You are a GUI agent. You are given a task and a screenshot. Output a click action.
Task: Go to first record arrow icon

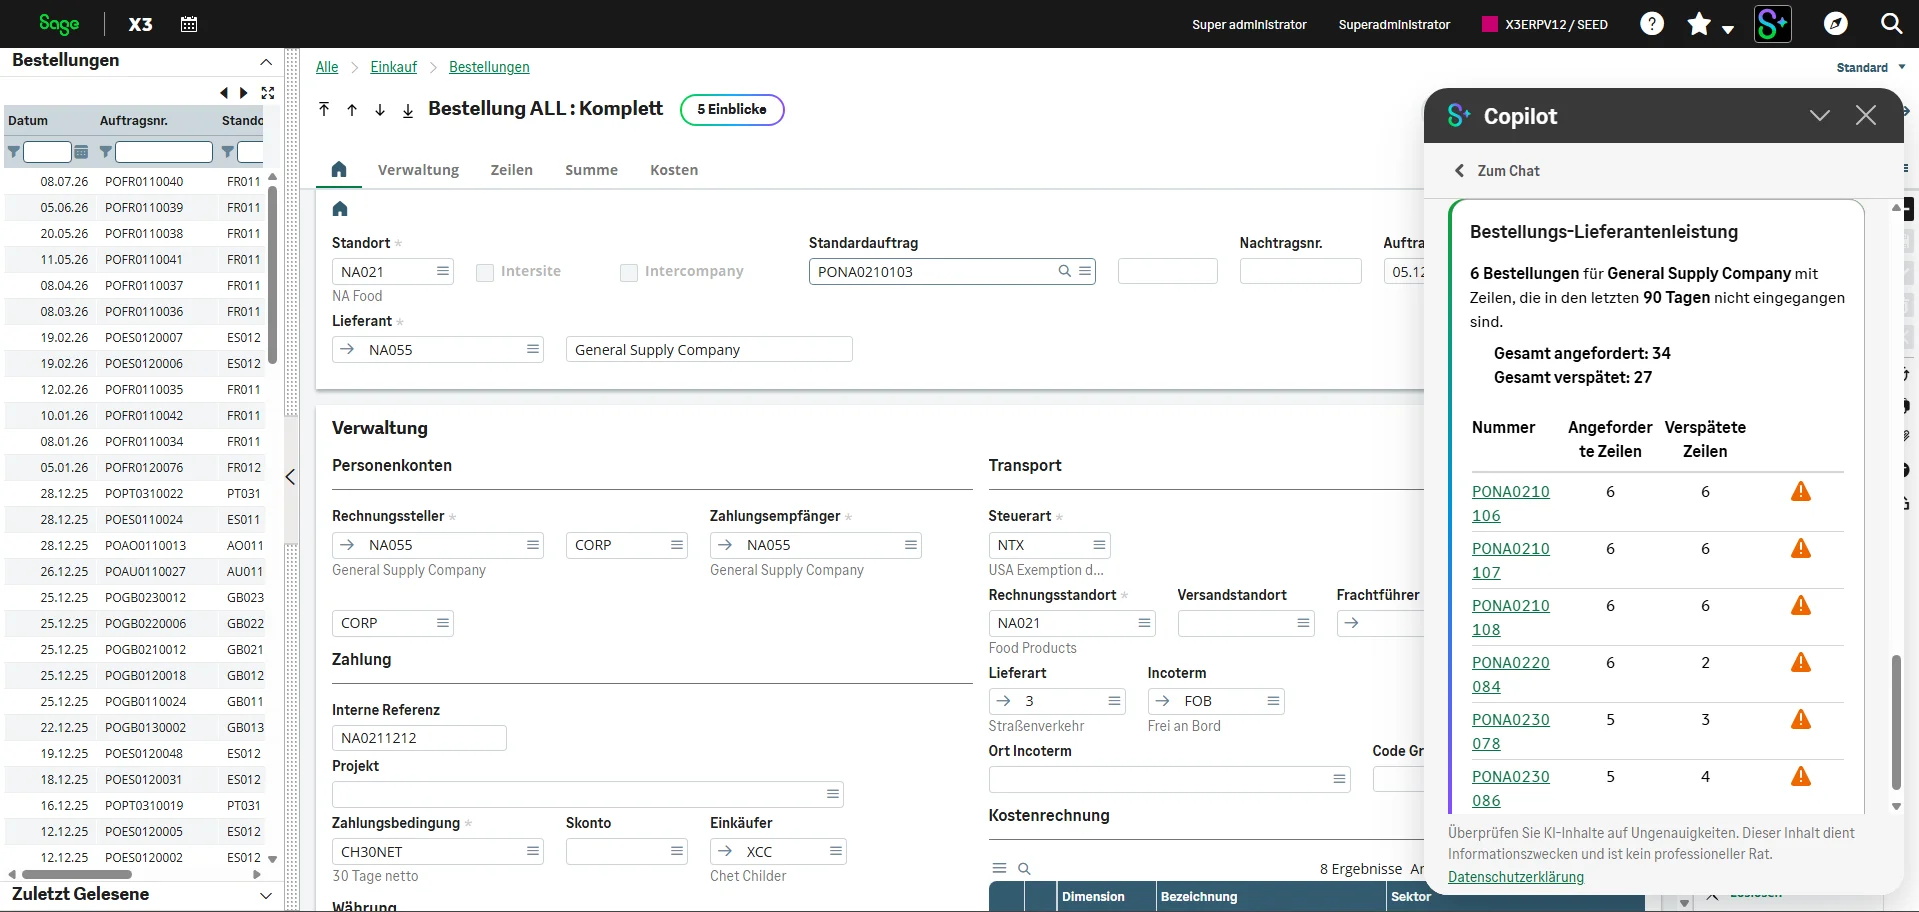pyautogui.click(x=324, y=109)
